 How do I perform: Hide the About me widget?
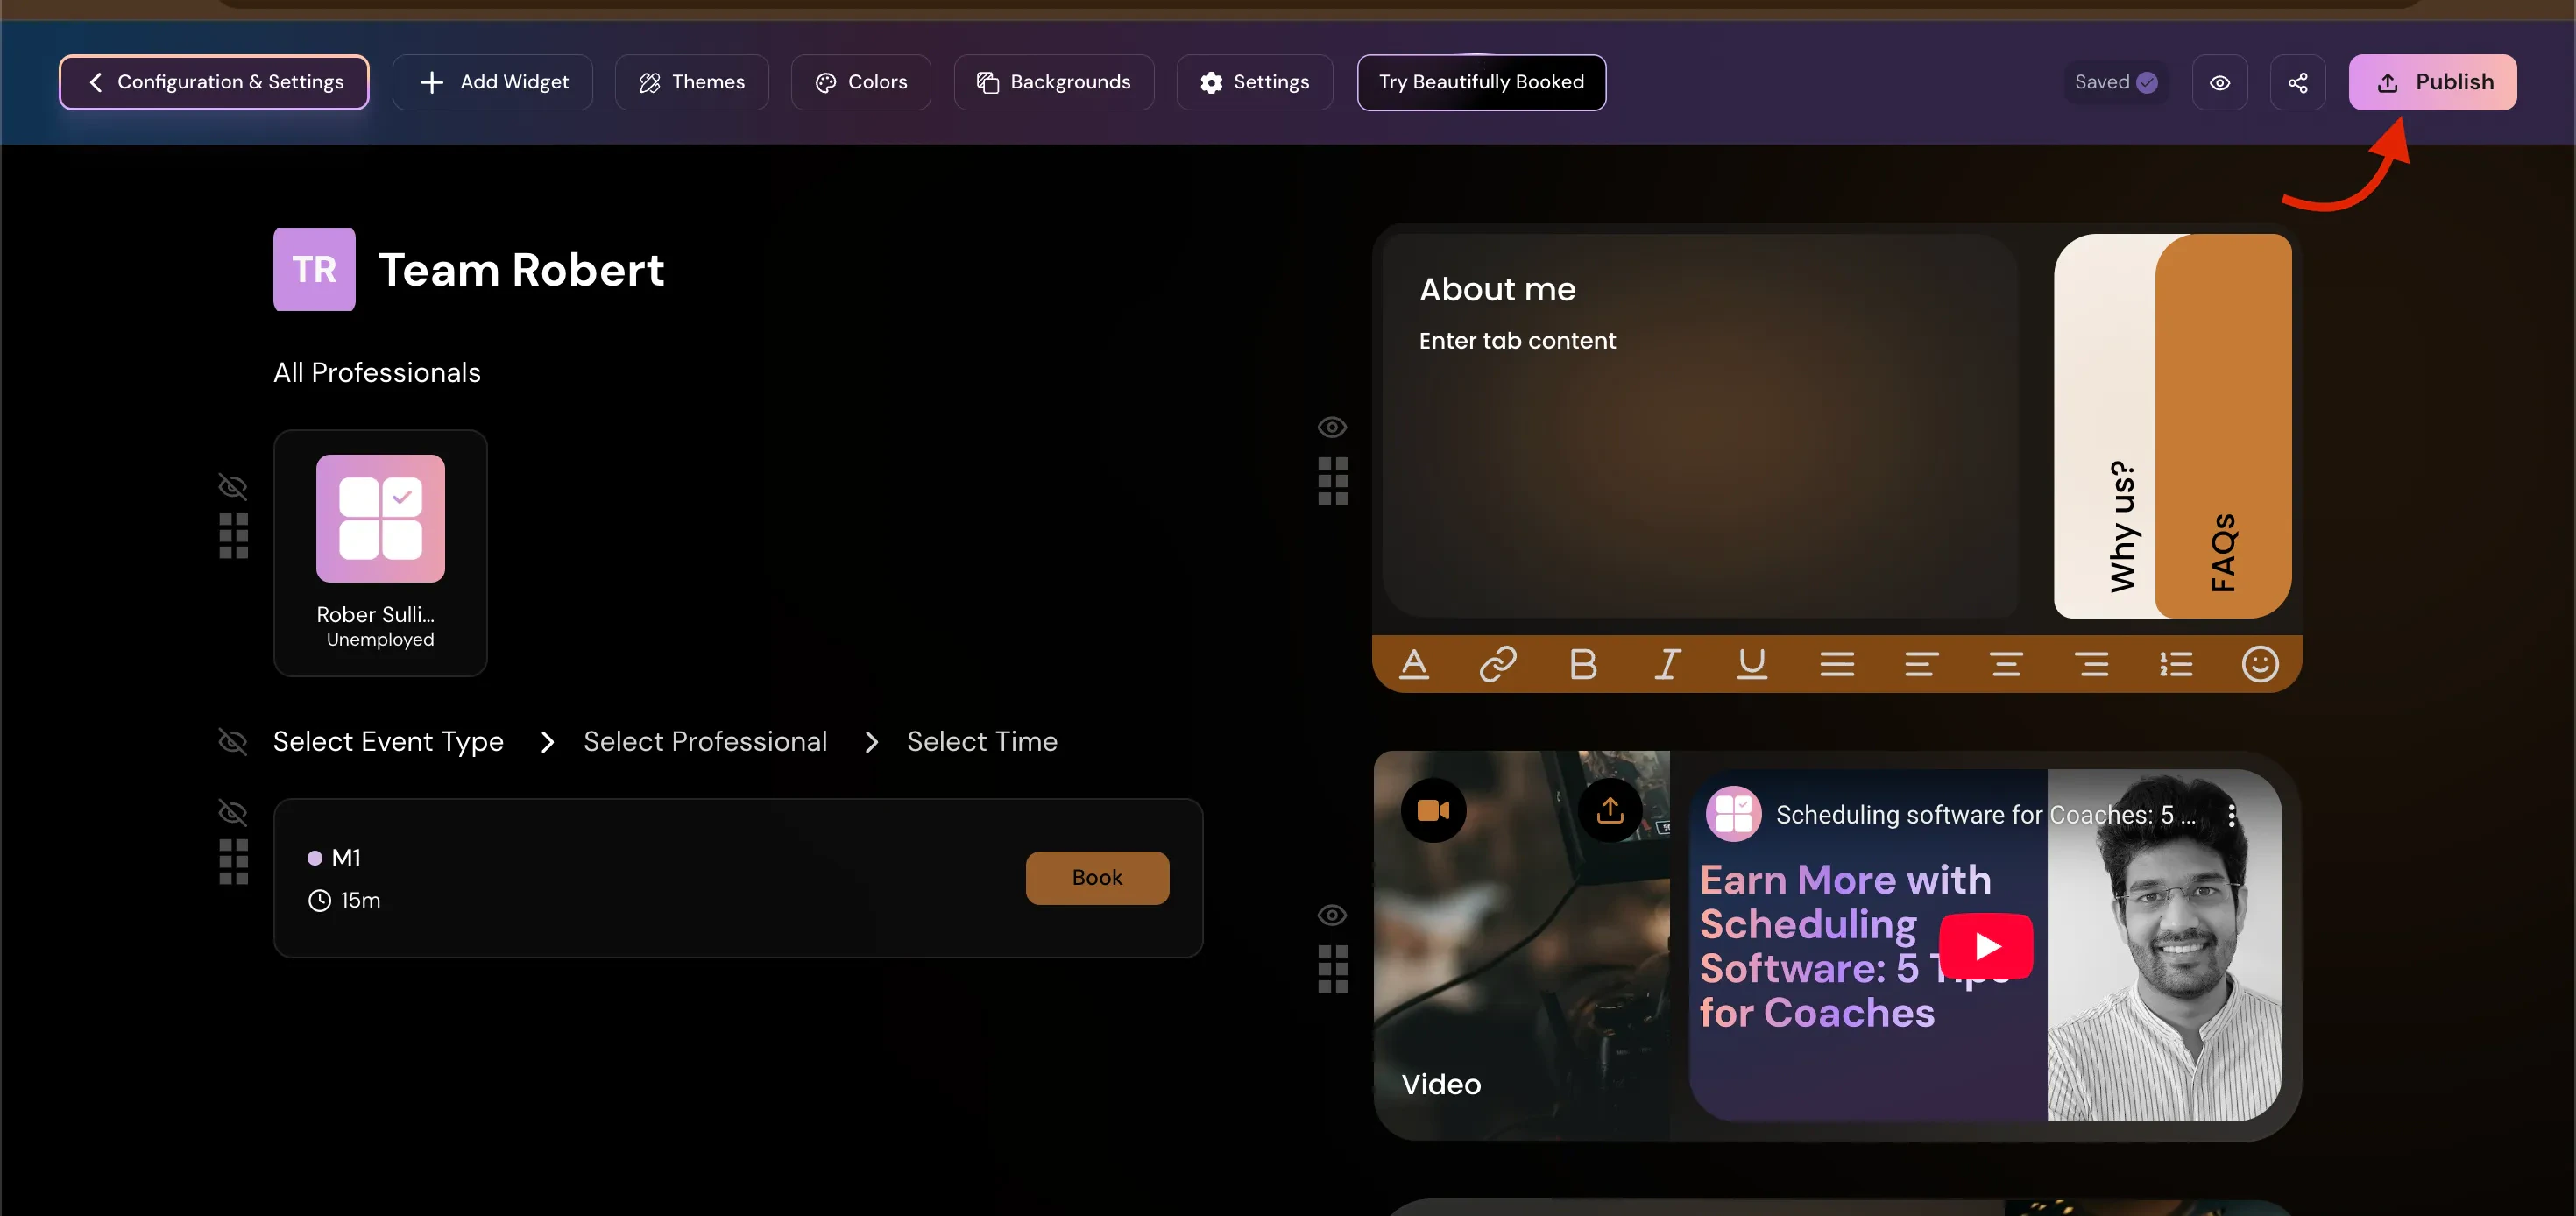(1332, 426)
